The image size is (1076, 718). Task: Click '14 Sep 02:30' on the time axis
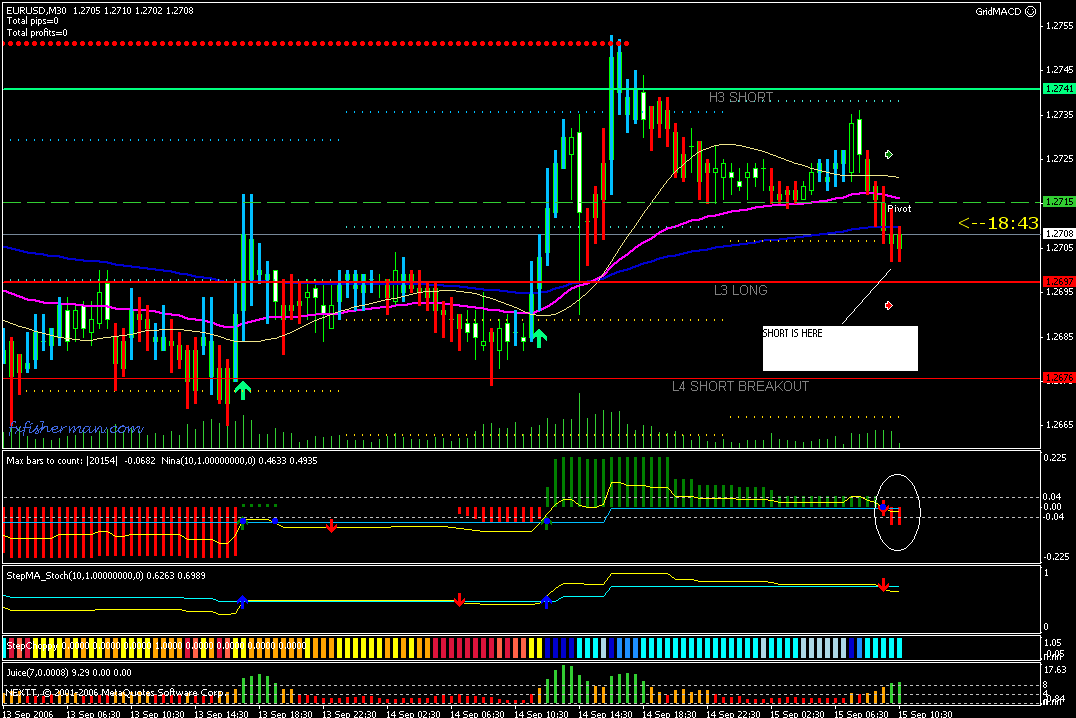[x=413, y=714]
